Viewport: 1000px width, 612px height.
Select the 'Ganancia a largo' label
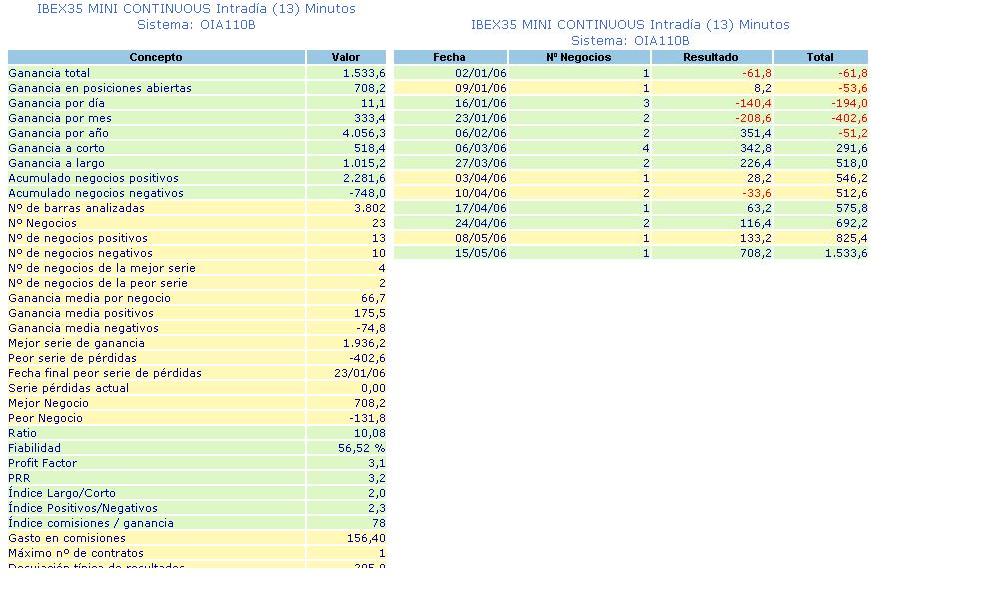(57, 163)
